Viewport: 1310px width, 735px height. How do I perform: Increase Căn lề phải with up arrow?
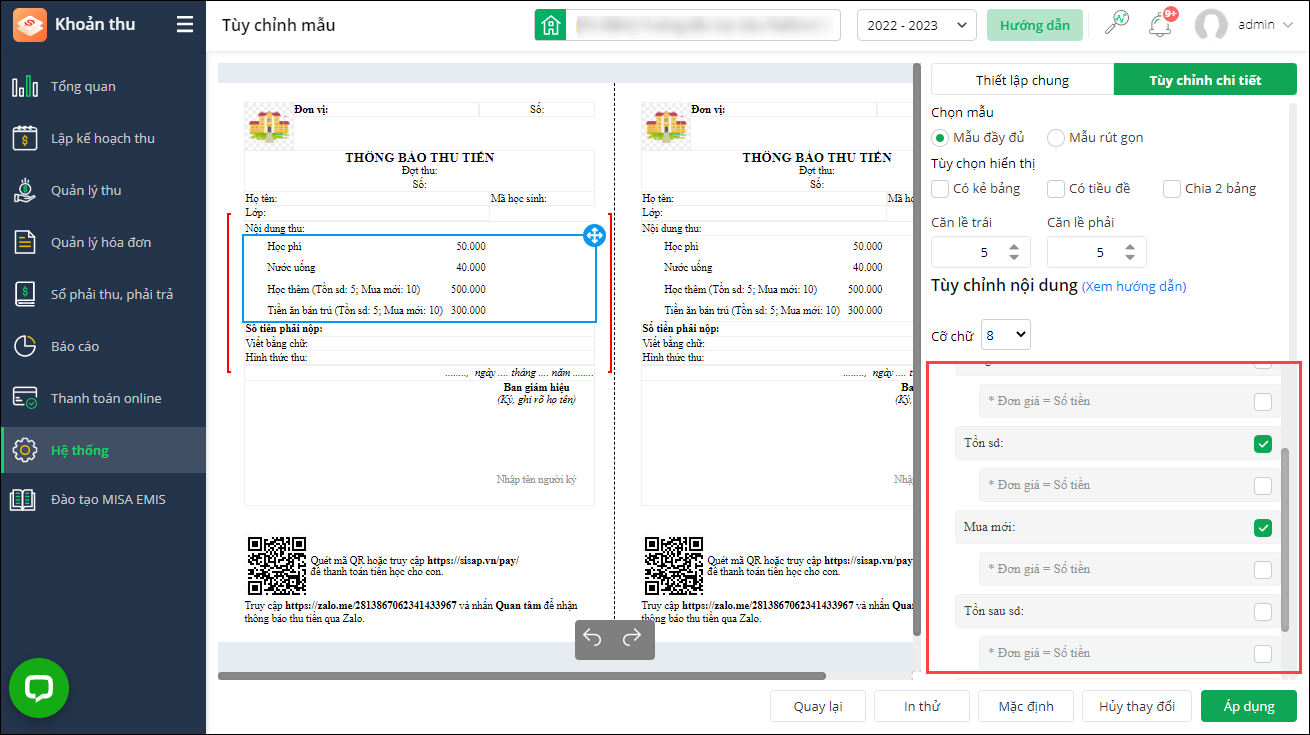click(1130, 246)
